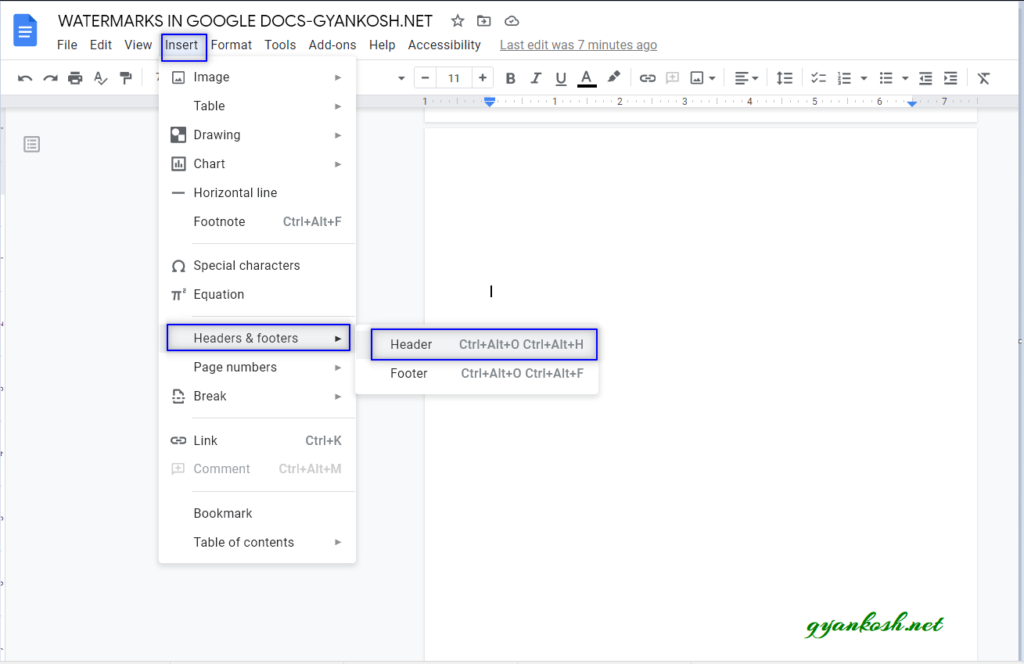Viewport: 1024px width, 664px height.
Task: Select Footnote from the Insert menu
Action: [220, 221]
